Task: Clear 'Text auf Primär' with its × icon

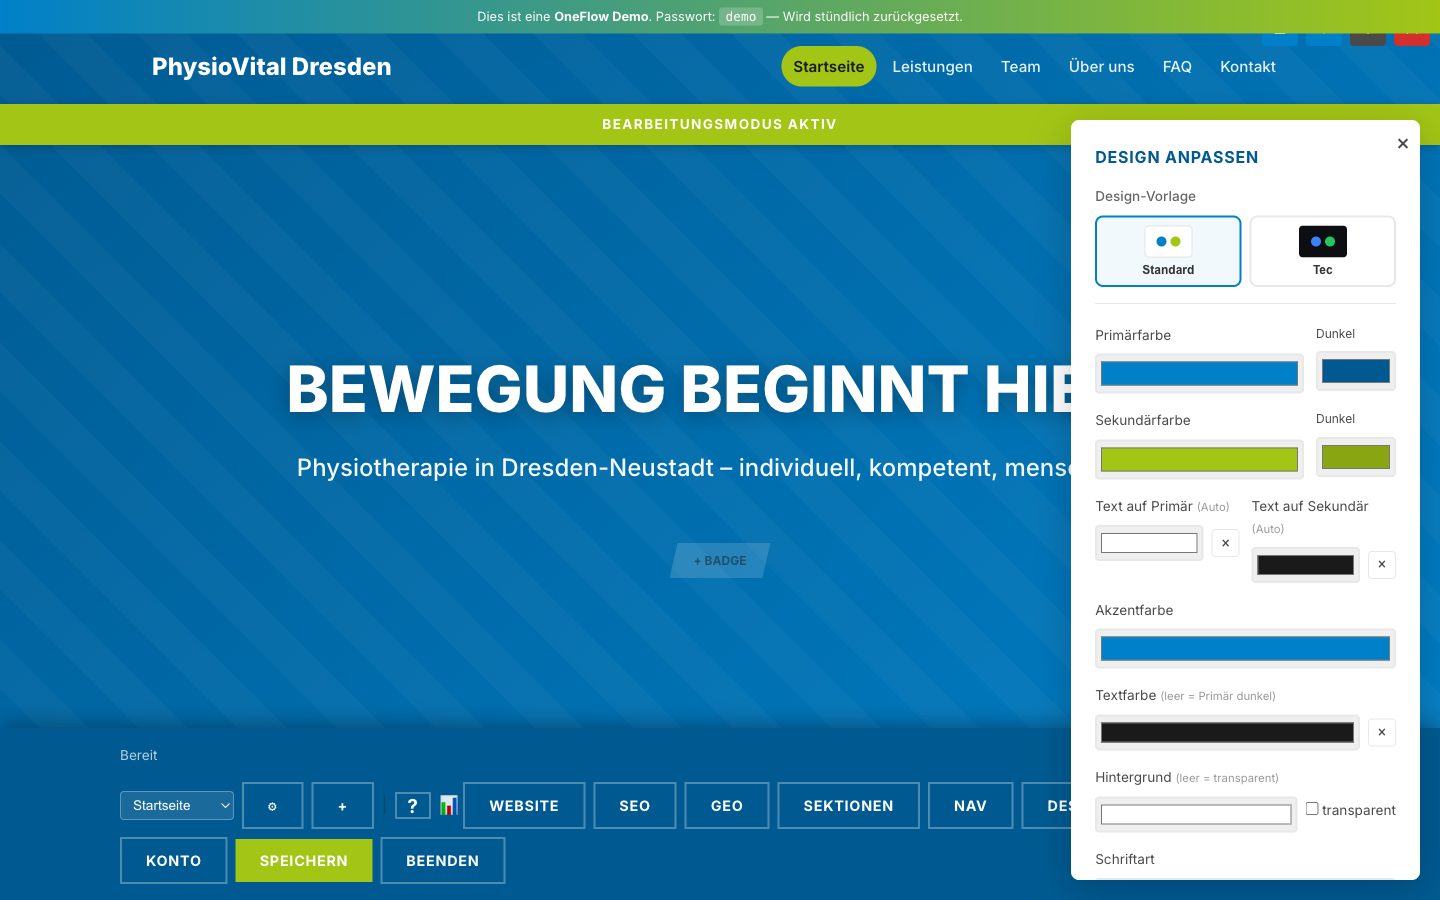Action: coord(1225,542)
